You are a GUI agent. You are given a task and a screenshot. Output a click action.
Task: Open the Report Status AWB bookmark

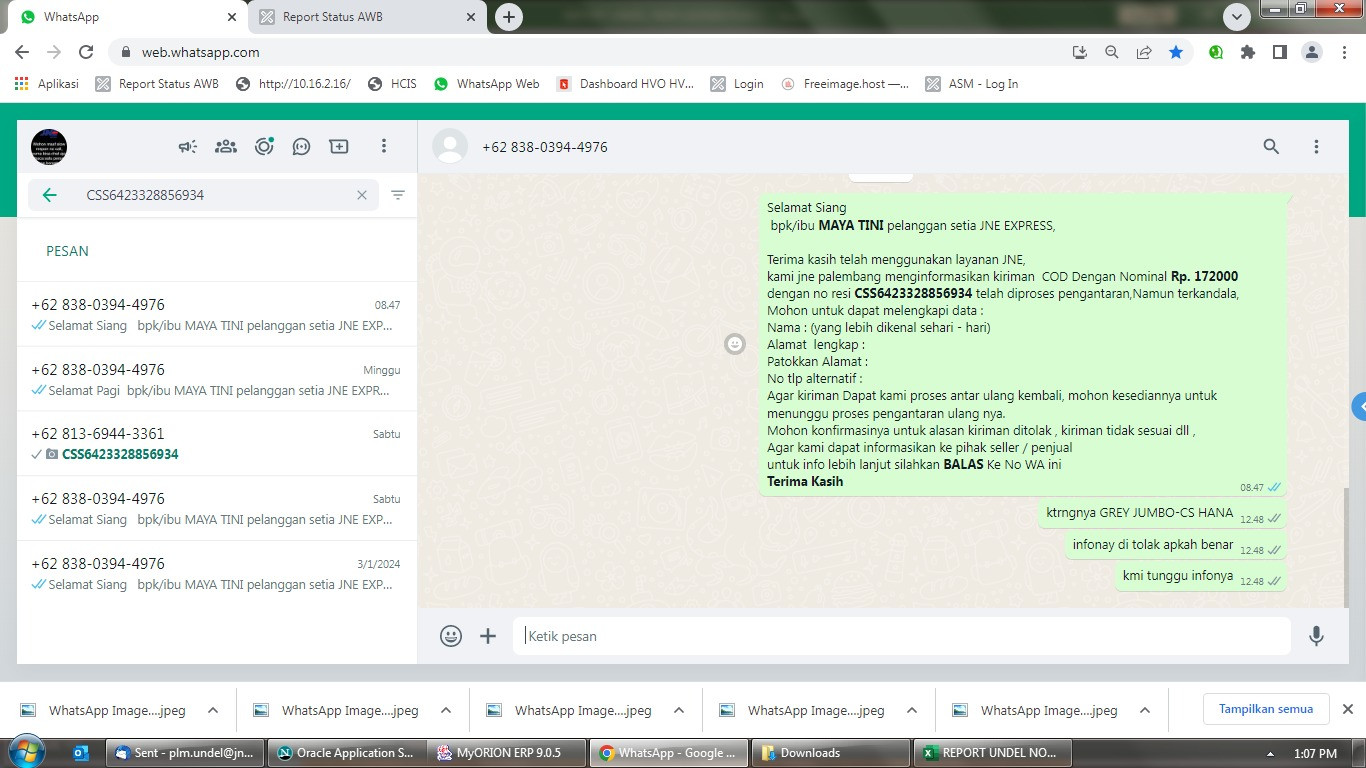[157, 84]
